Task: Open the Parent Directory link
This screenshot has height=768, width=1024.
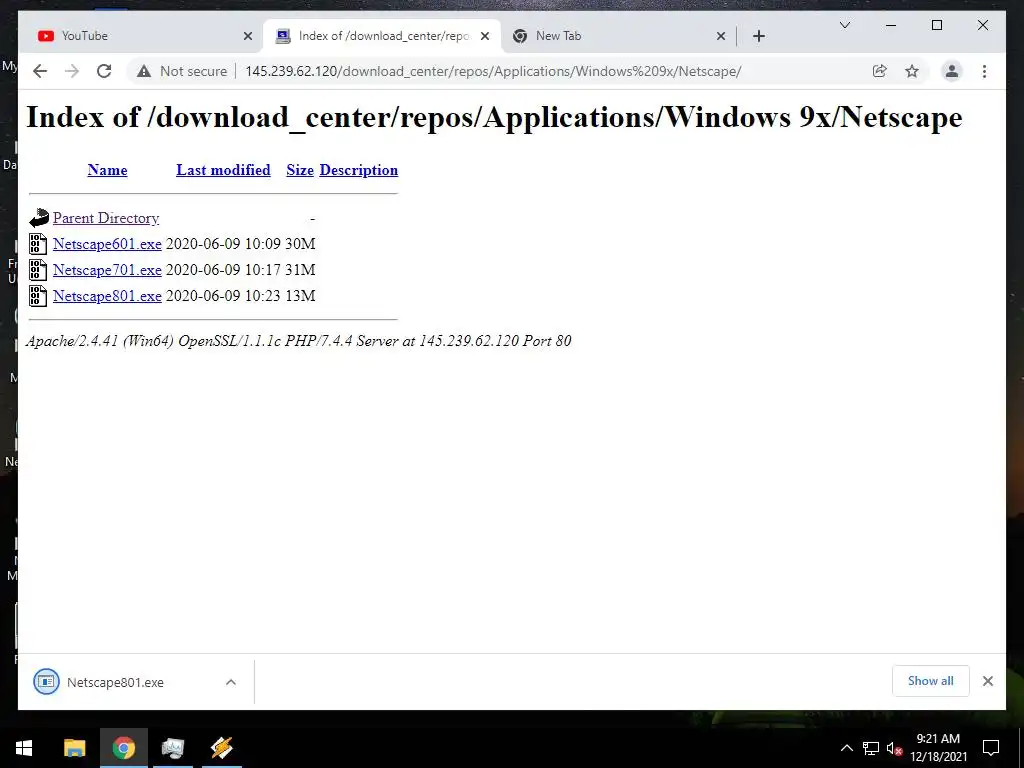Action: (x=106, y=218)
